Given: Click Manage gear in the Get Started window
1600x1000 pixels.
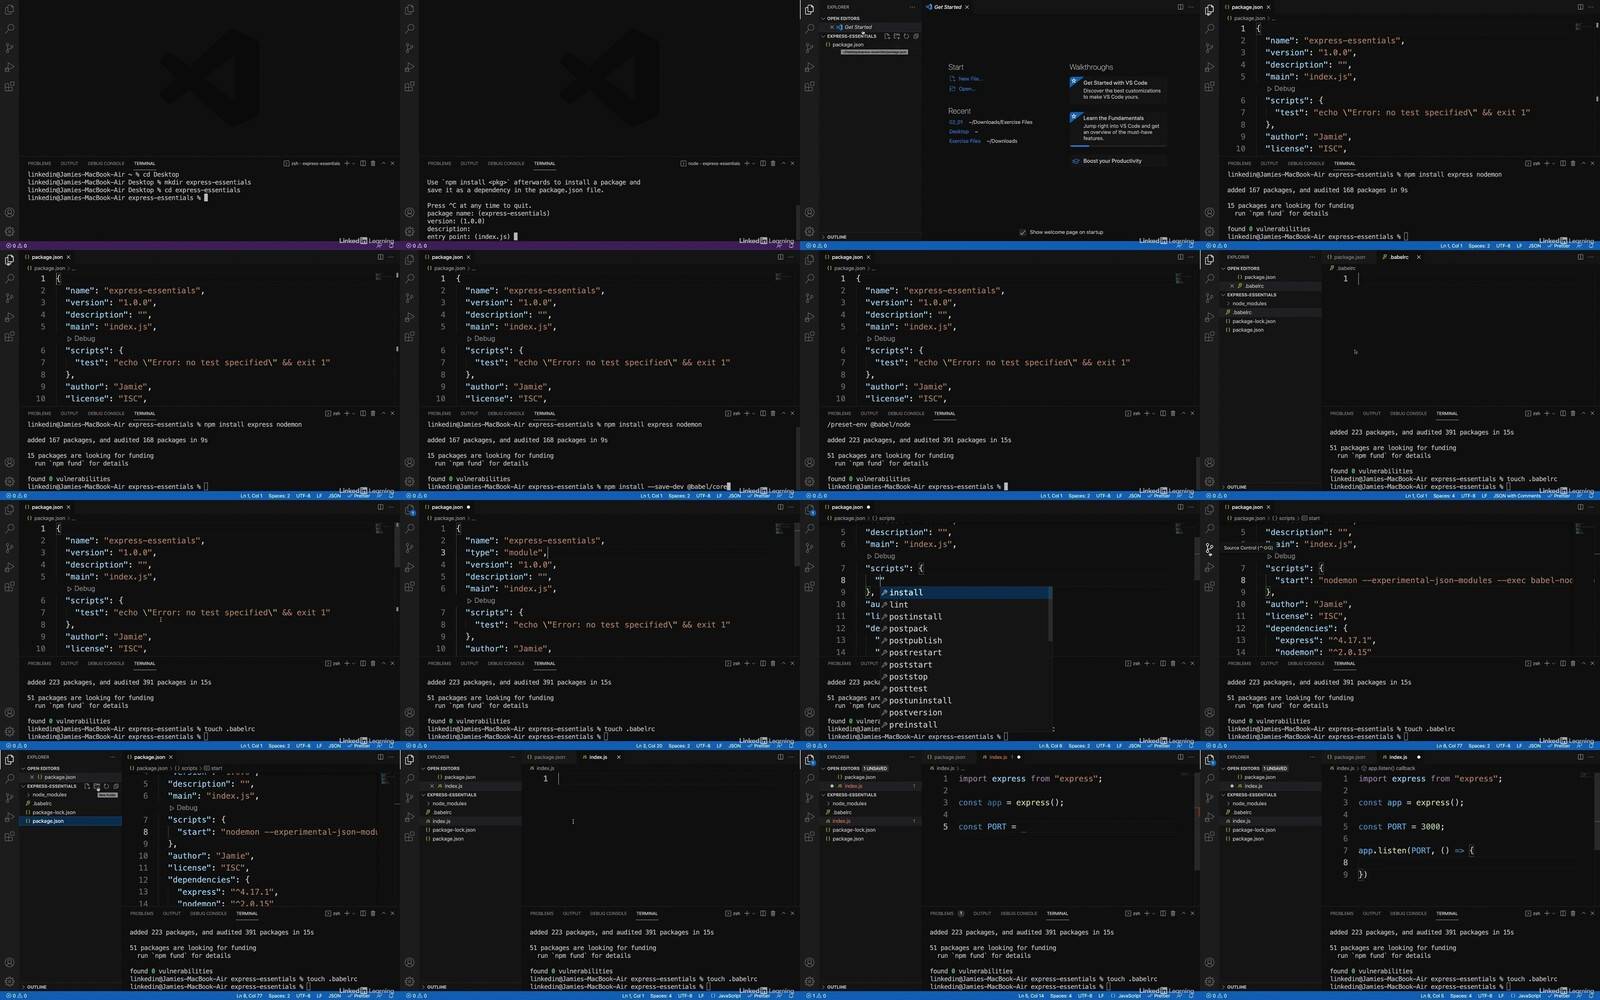Looking at the screenshot, I should pyautogui.click(x=809, y=231).
